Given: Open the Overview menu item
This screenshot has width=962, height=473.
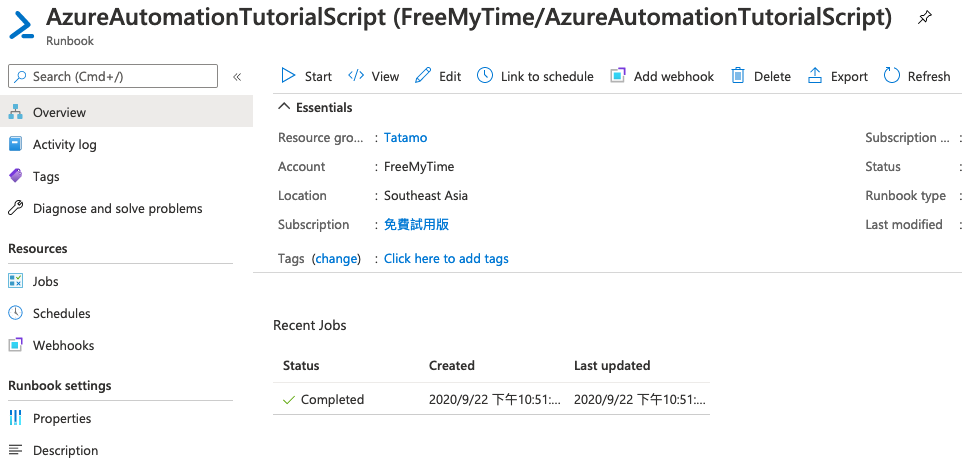Looking at the screenshot, I should pyautogui.click(x=126, y=112).
